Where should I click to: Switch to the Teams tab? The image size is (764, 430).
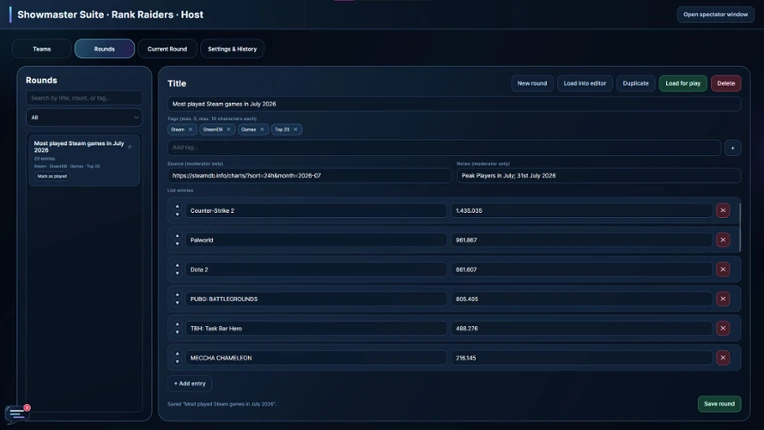[42, 49]
